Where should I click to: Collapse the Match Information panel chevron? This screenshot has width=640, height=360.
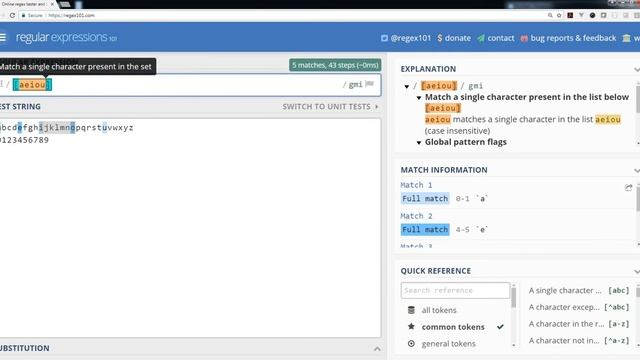coord(636,170)
